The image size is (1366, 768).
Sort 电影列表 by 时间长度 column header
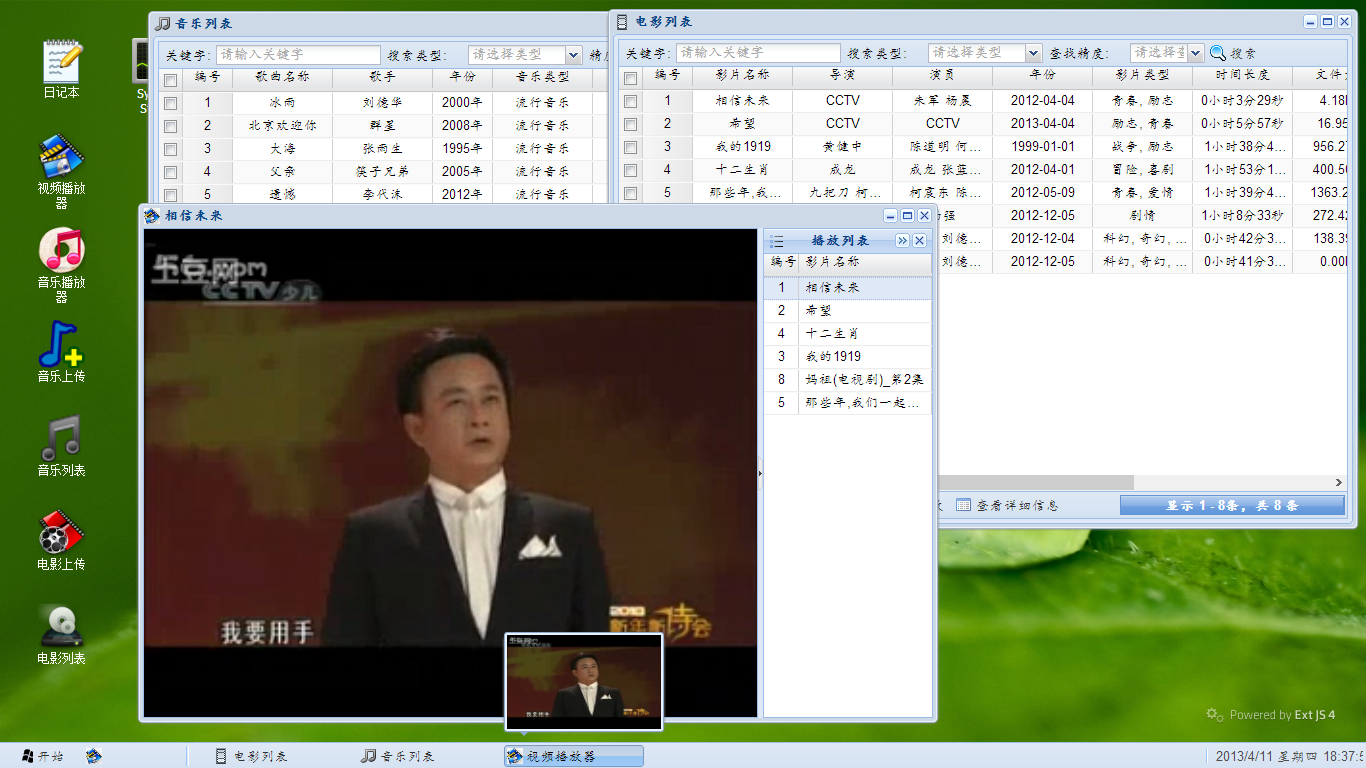[1242, 75]
